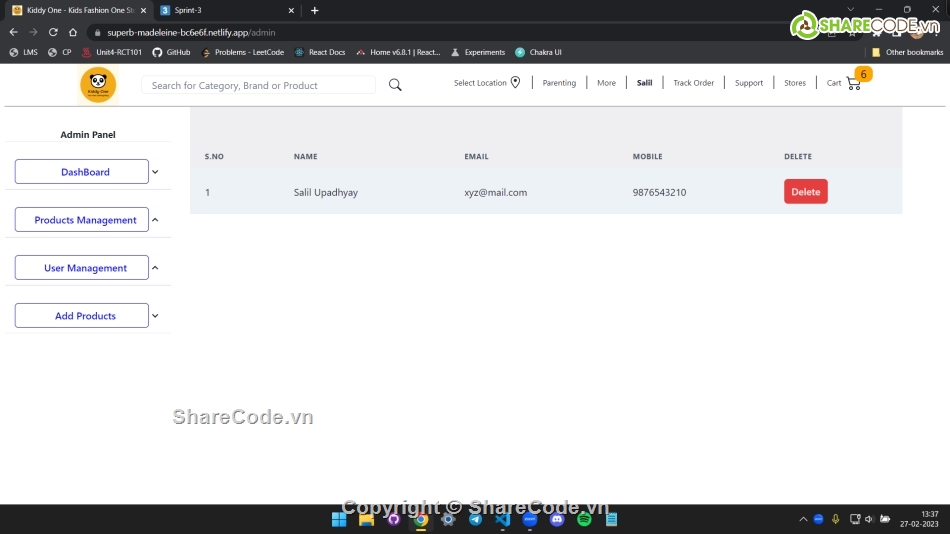Image resolution: width=950 pixels, height=534 pixels.
Task: Expand the DashBoard chevron
Action: point(155,172)
